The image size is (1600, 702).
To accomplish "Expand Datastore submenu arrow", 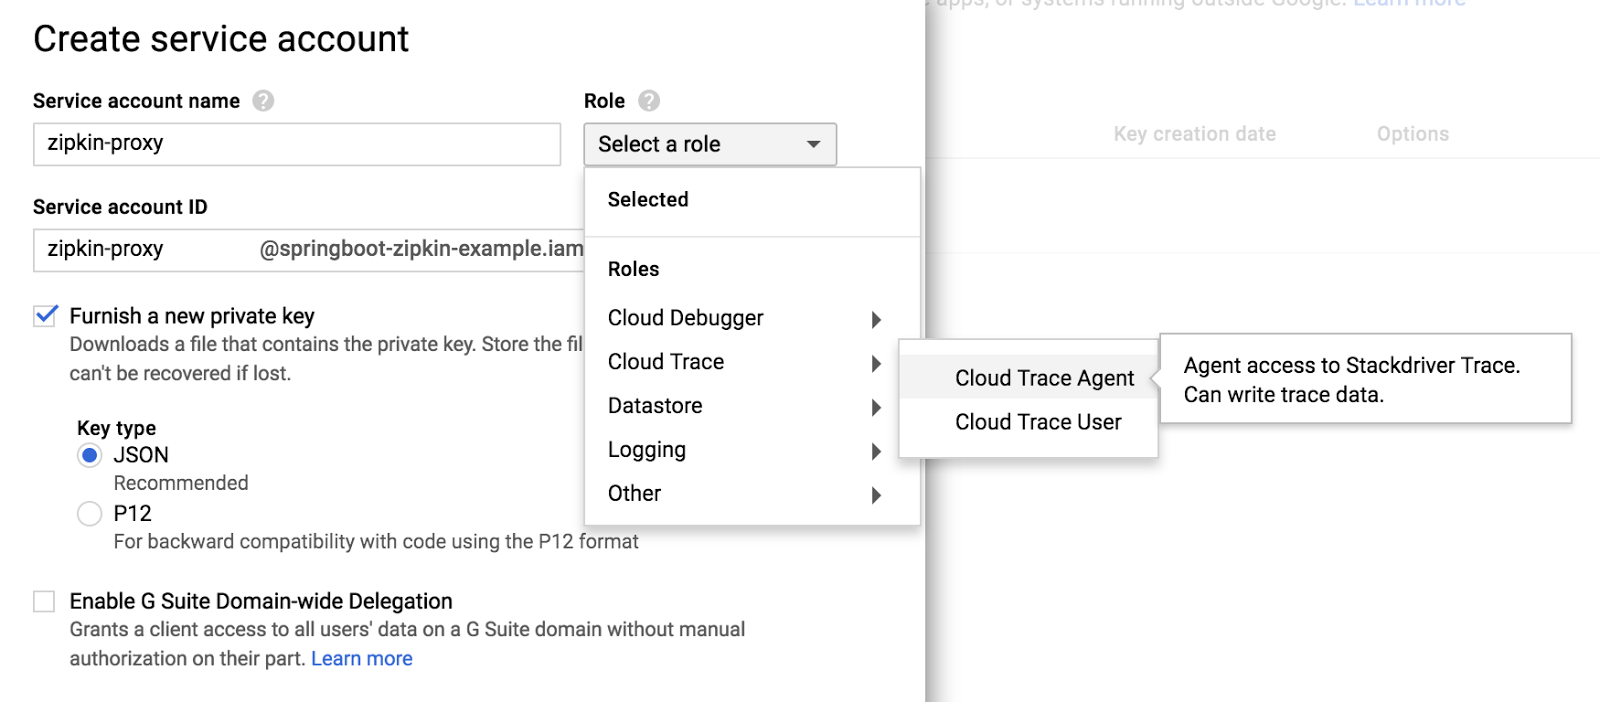I will tap(876, 407).
